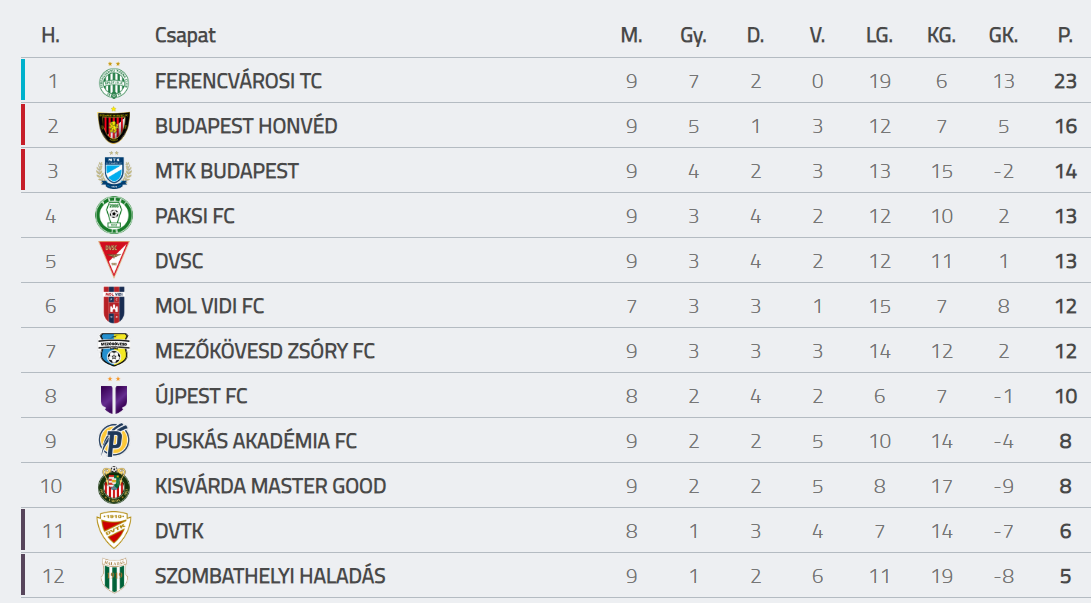Click the Mezőkövesd Zsóry FC logo

[x=113, y=351]
